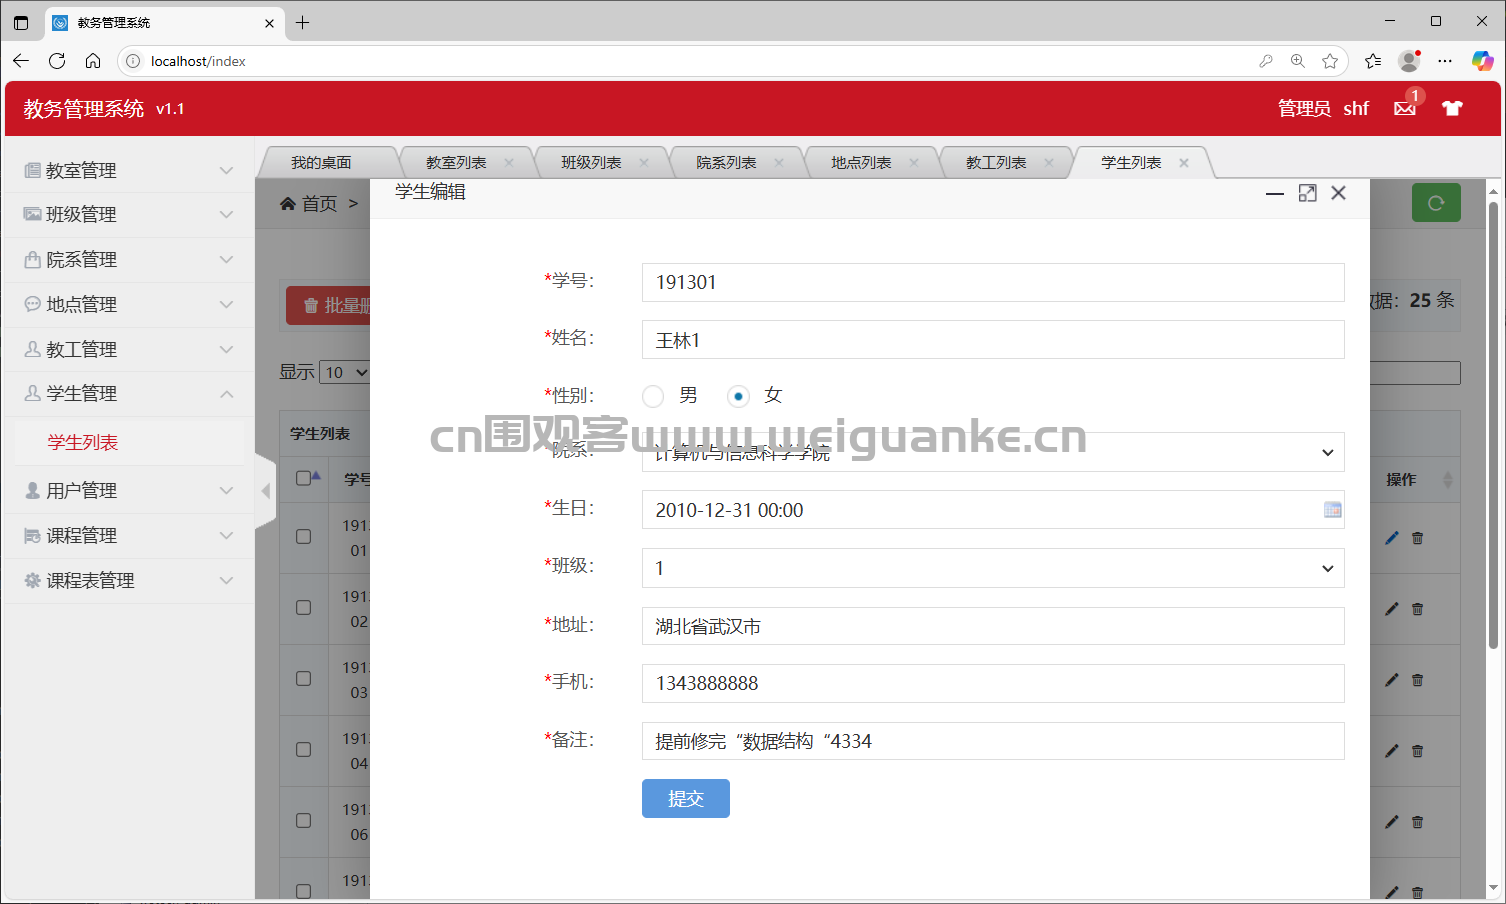Click the theme shirt icon in header
The image size is (1506, 904).
(1452, 108)
